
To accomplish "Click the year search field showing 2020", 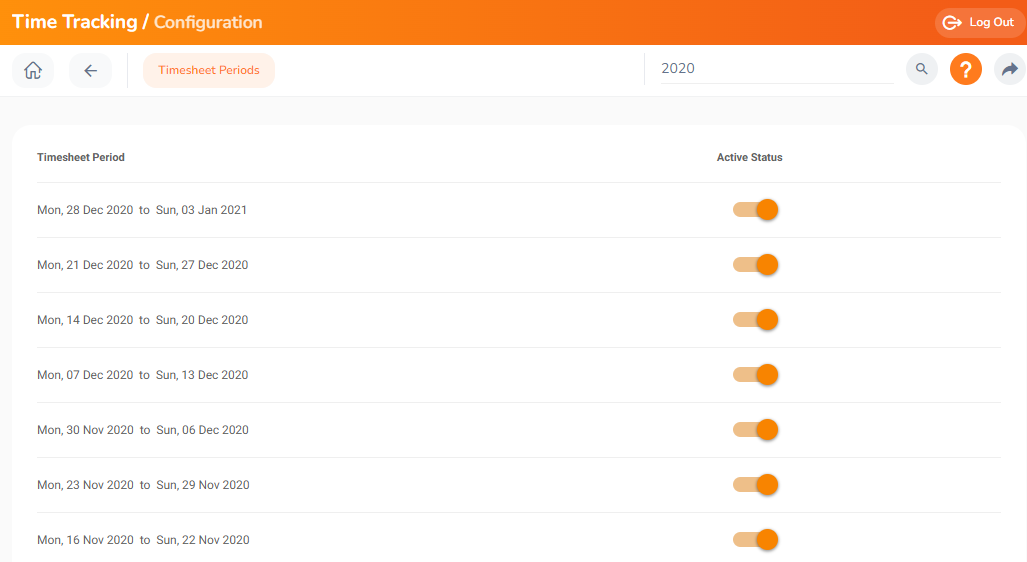I will (775, 69).
